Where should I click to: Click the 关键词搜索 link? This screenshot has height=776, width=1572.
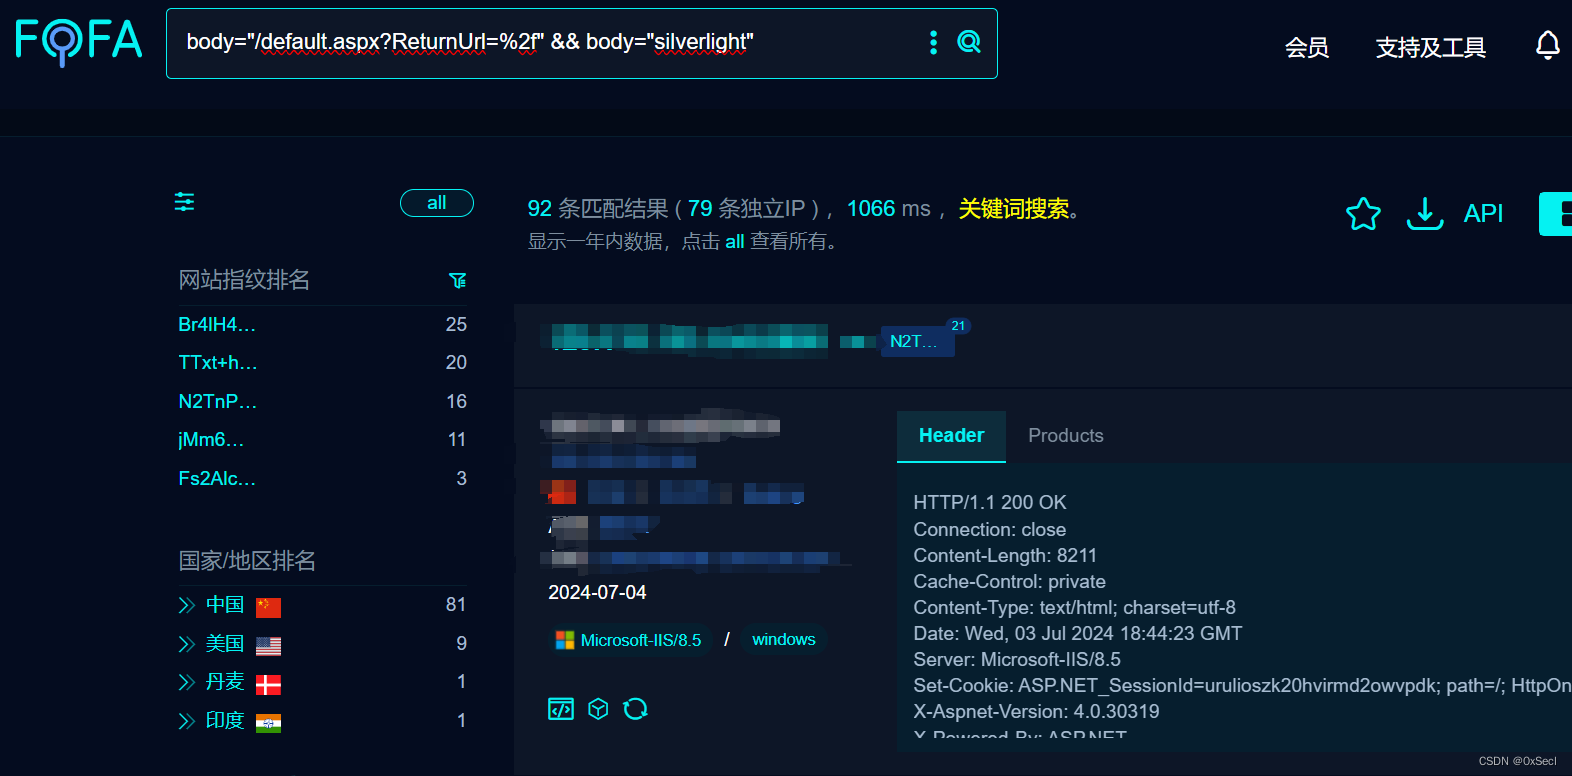(x=1014, y=209)
